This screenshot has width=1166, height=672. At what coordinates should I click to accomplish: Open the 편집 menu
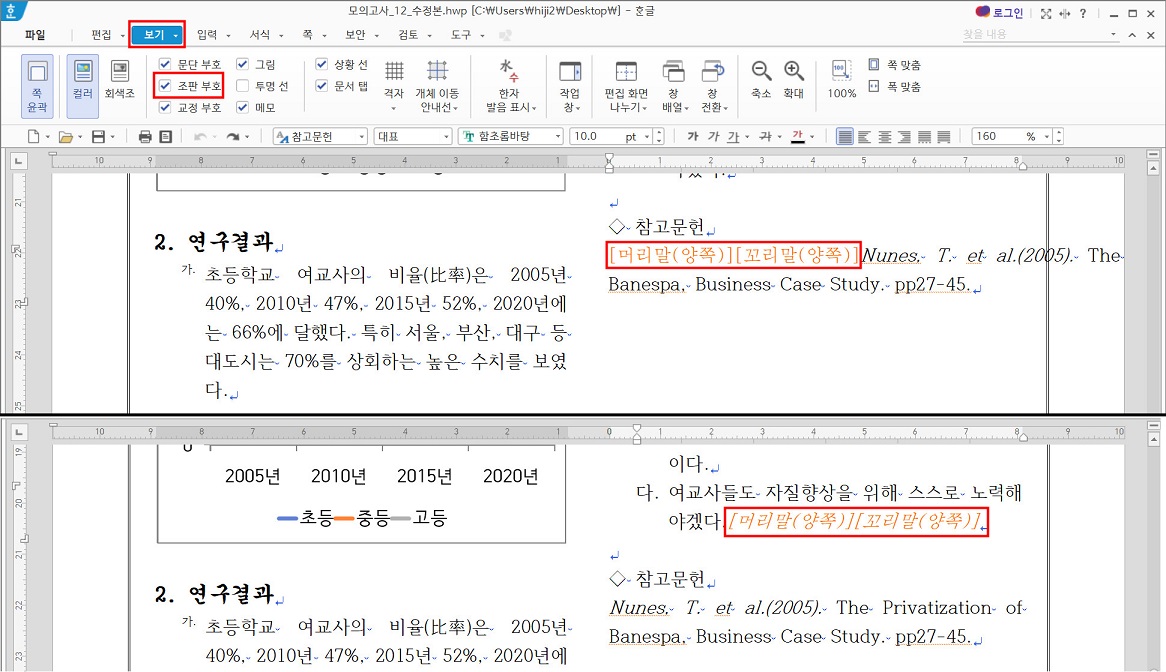pos(101,35)
